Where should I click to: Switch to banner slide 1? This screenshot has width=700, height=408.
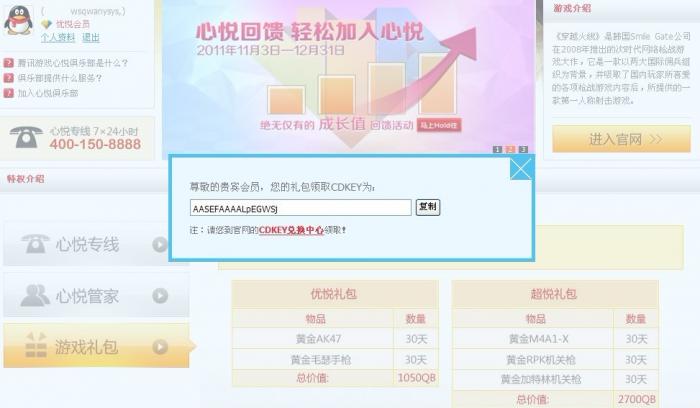(497, 150)
